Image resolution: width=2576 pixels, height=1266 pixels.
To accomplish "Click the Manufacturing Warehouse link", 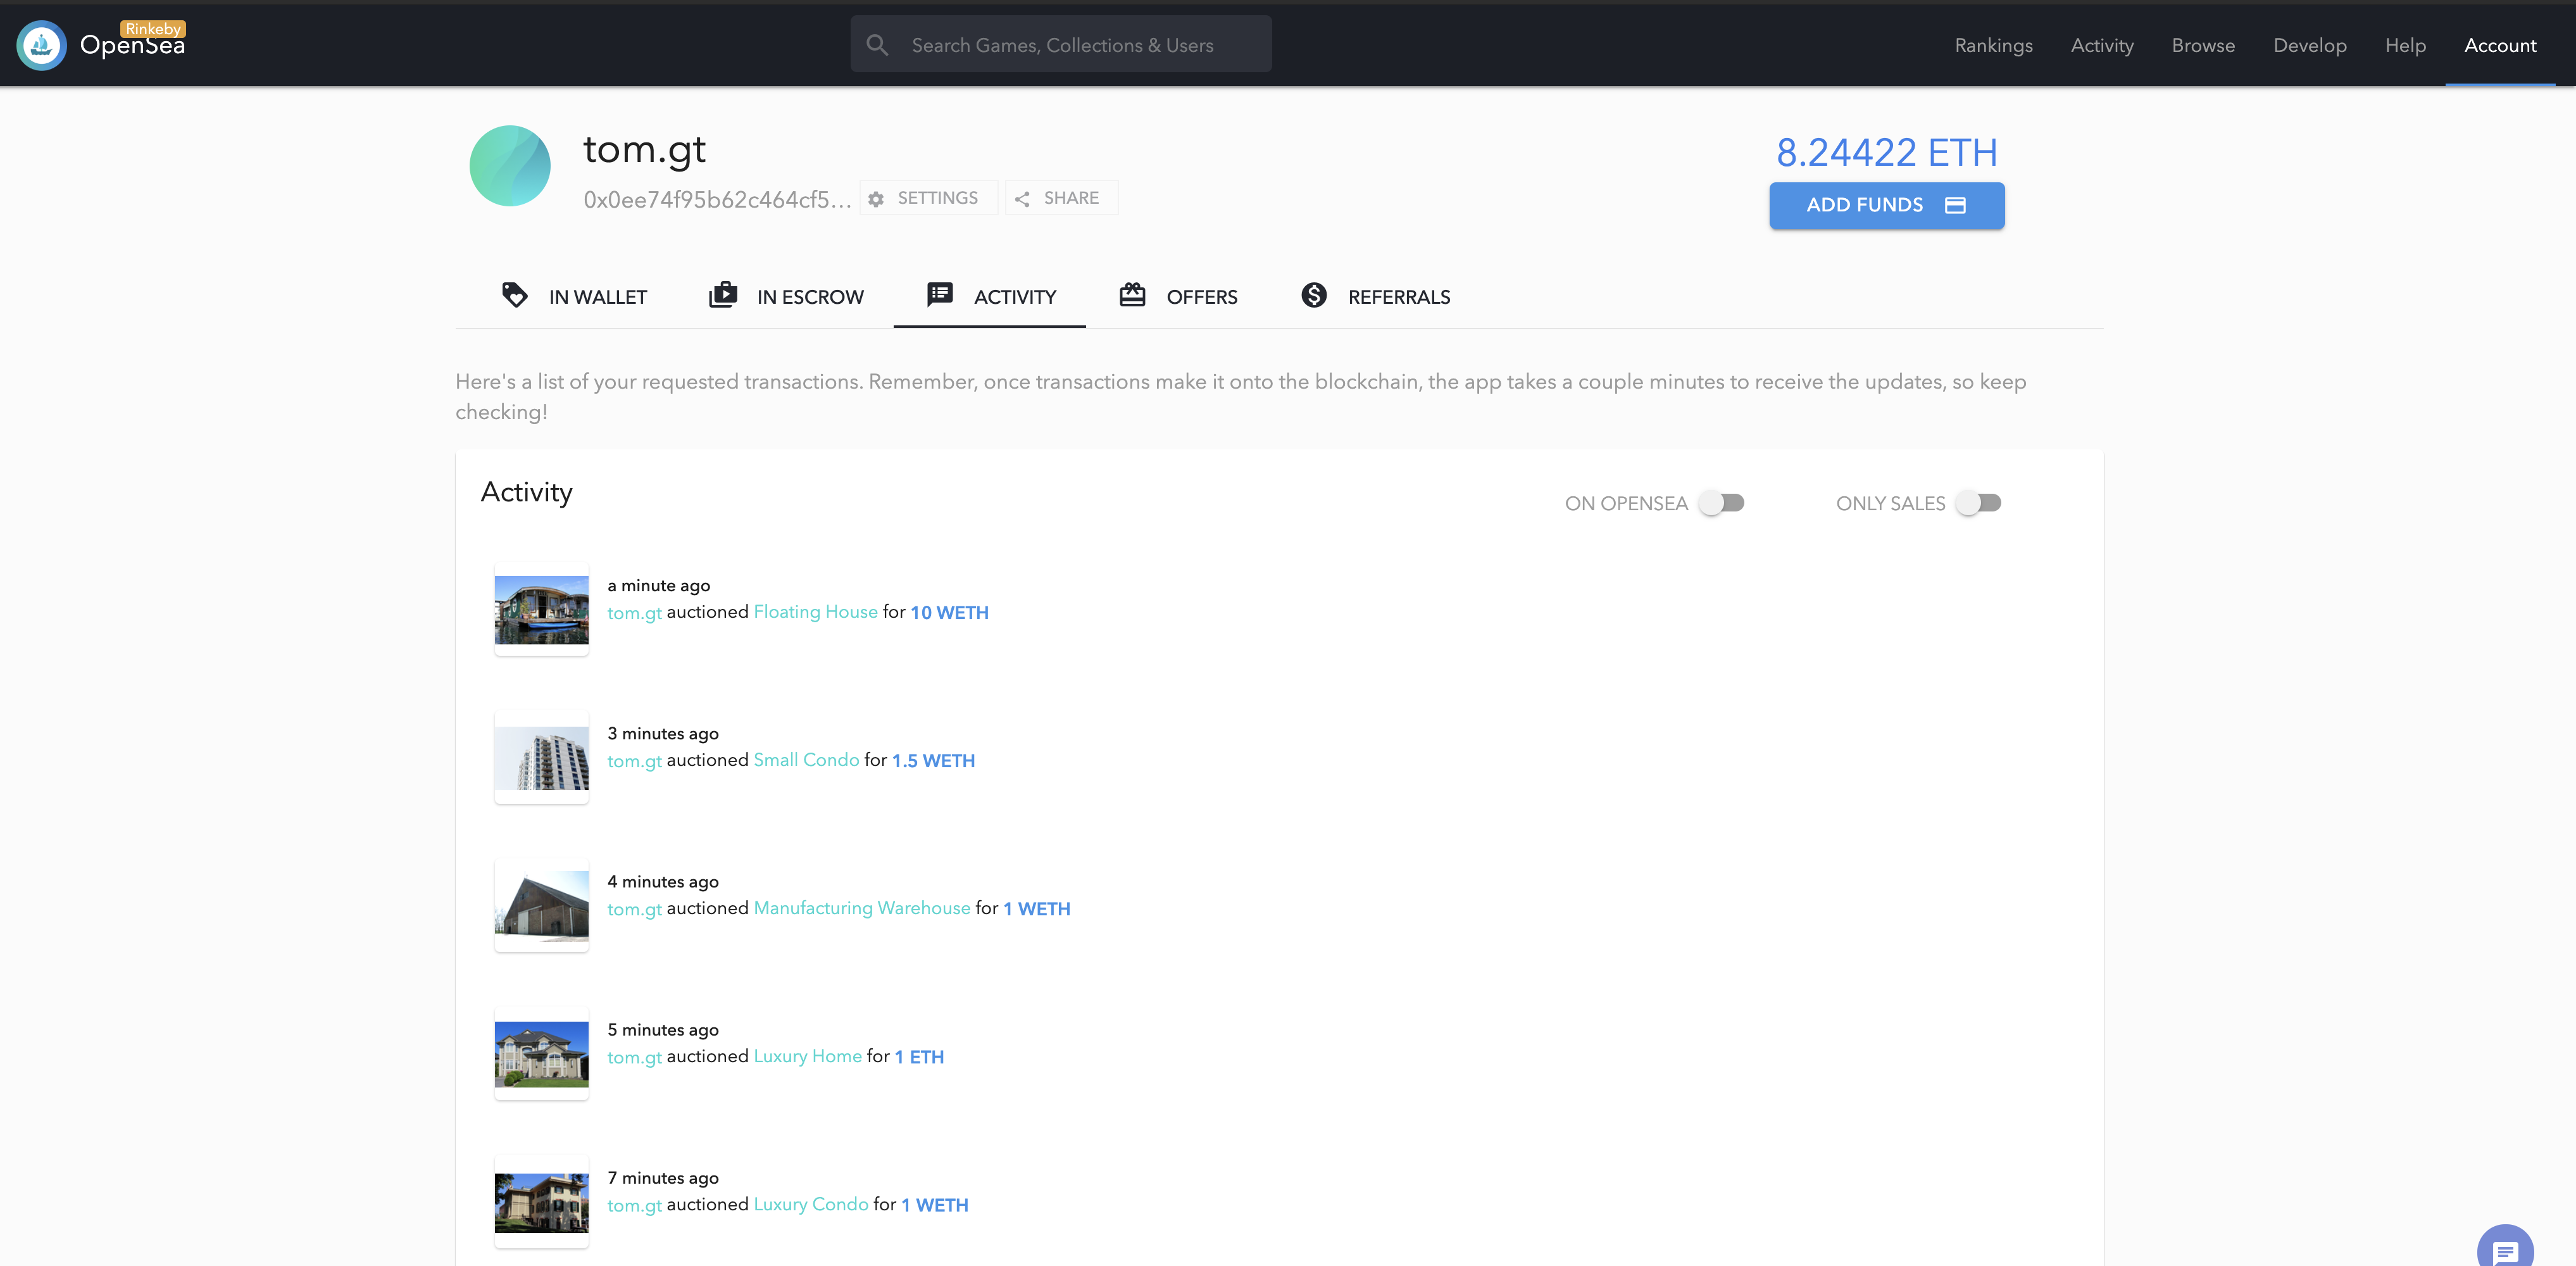I will point(861,908).
